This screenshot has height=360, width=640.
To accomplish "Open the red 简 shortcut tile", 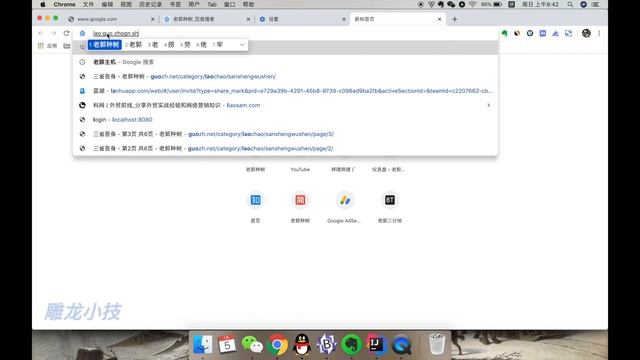I will 300,200.
